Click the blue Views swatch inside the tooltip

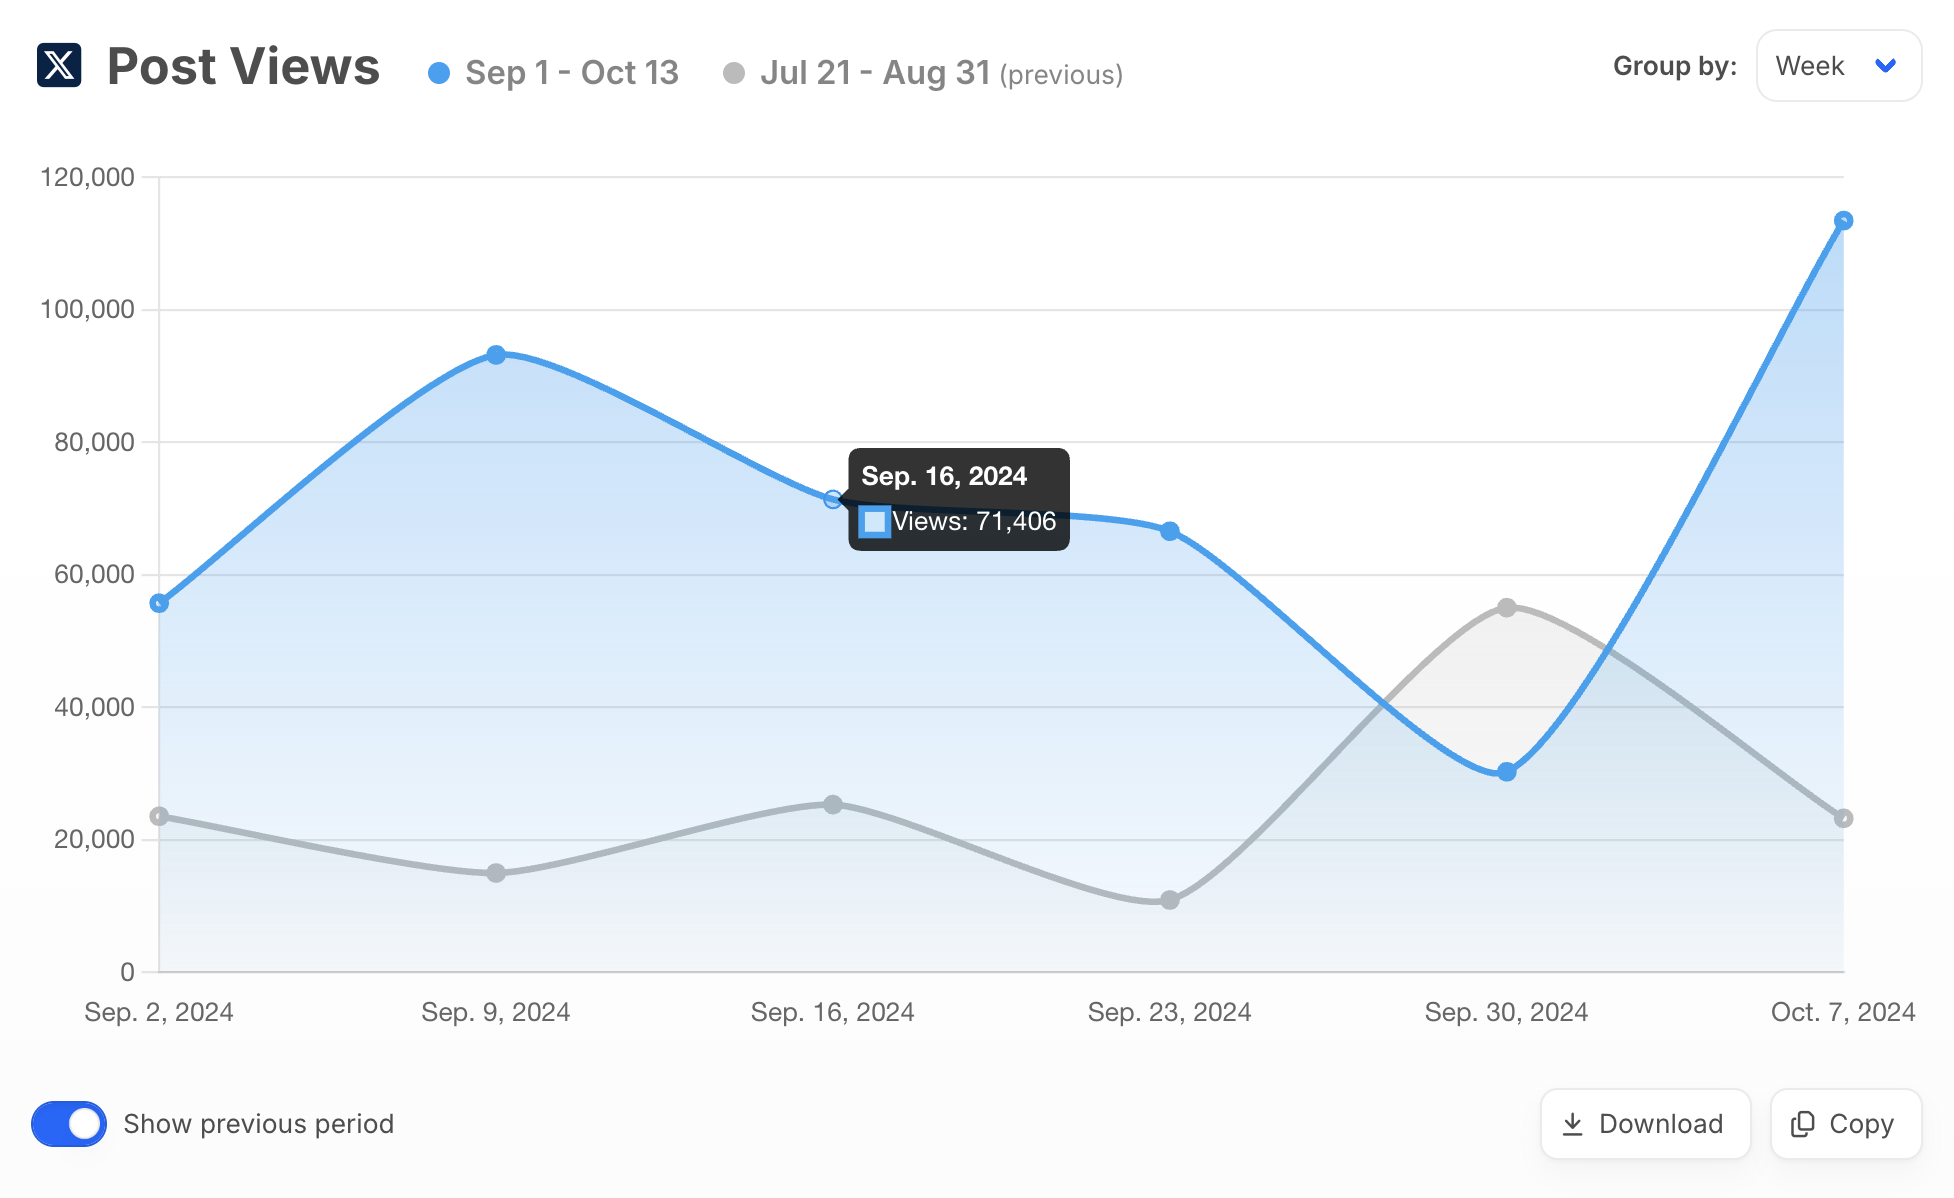click(875, 521)
